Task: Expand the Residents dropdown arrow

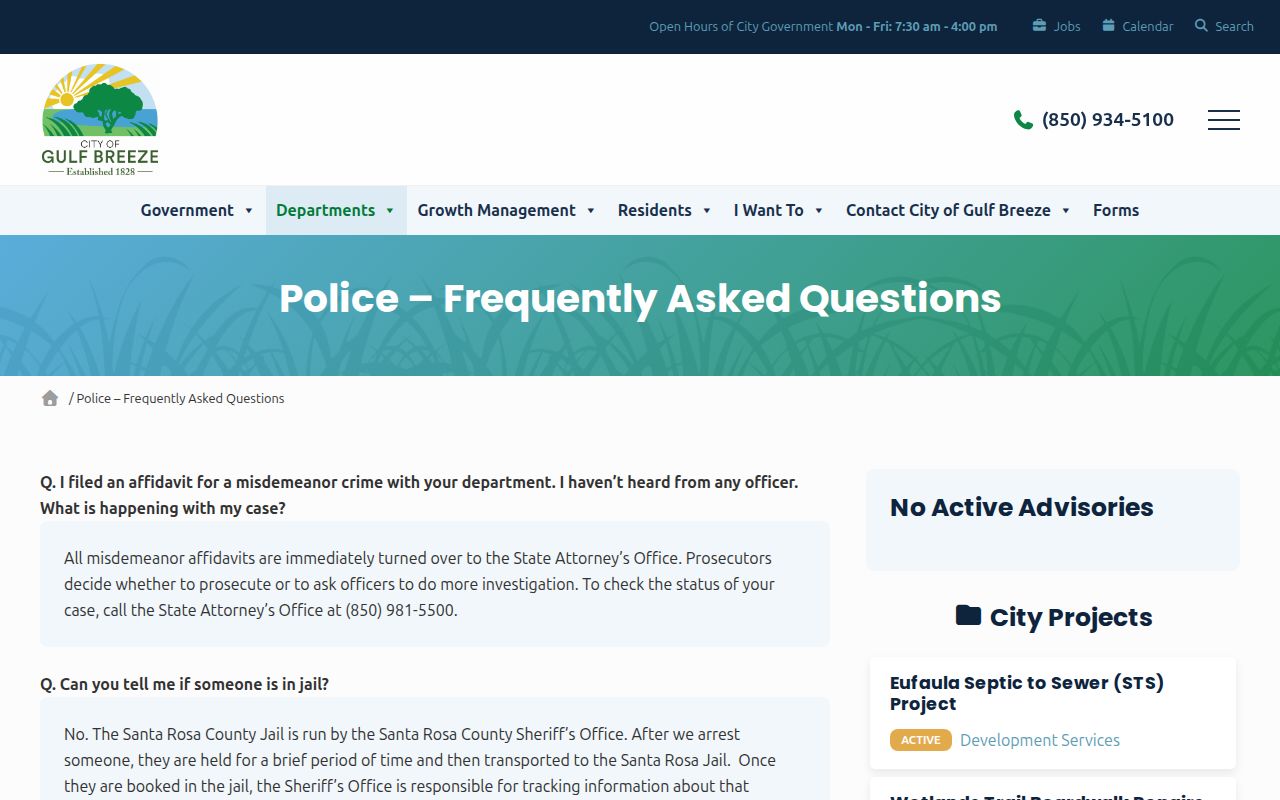Action: tap(707, 210)
